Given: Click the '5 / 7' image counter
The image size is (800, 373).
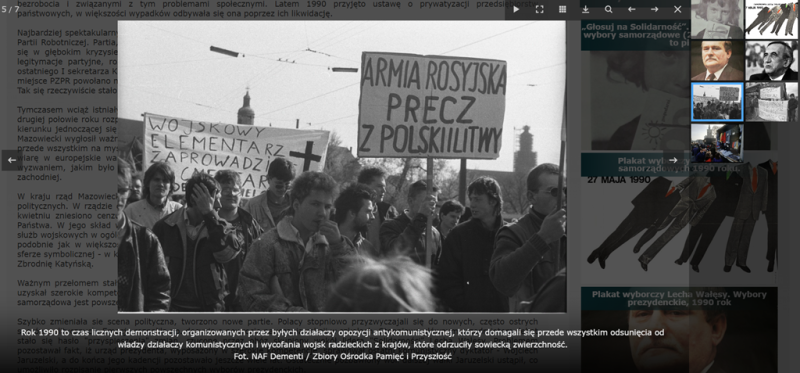Looking at the screenshot, I should (10, 10).
